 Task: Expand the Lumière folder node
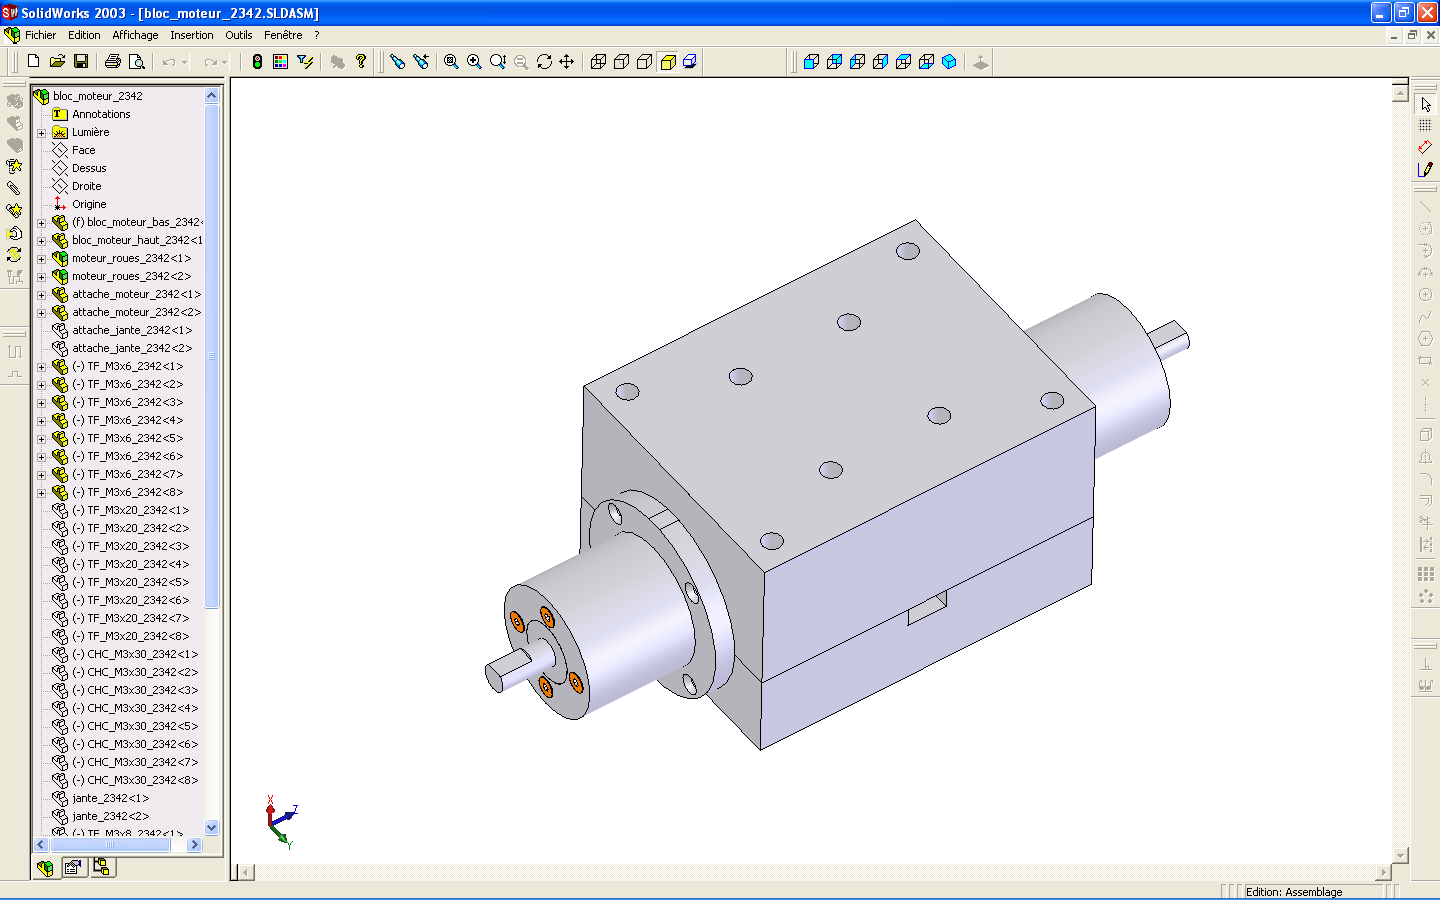pos(42,133)
